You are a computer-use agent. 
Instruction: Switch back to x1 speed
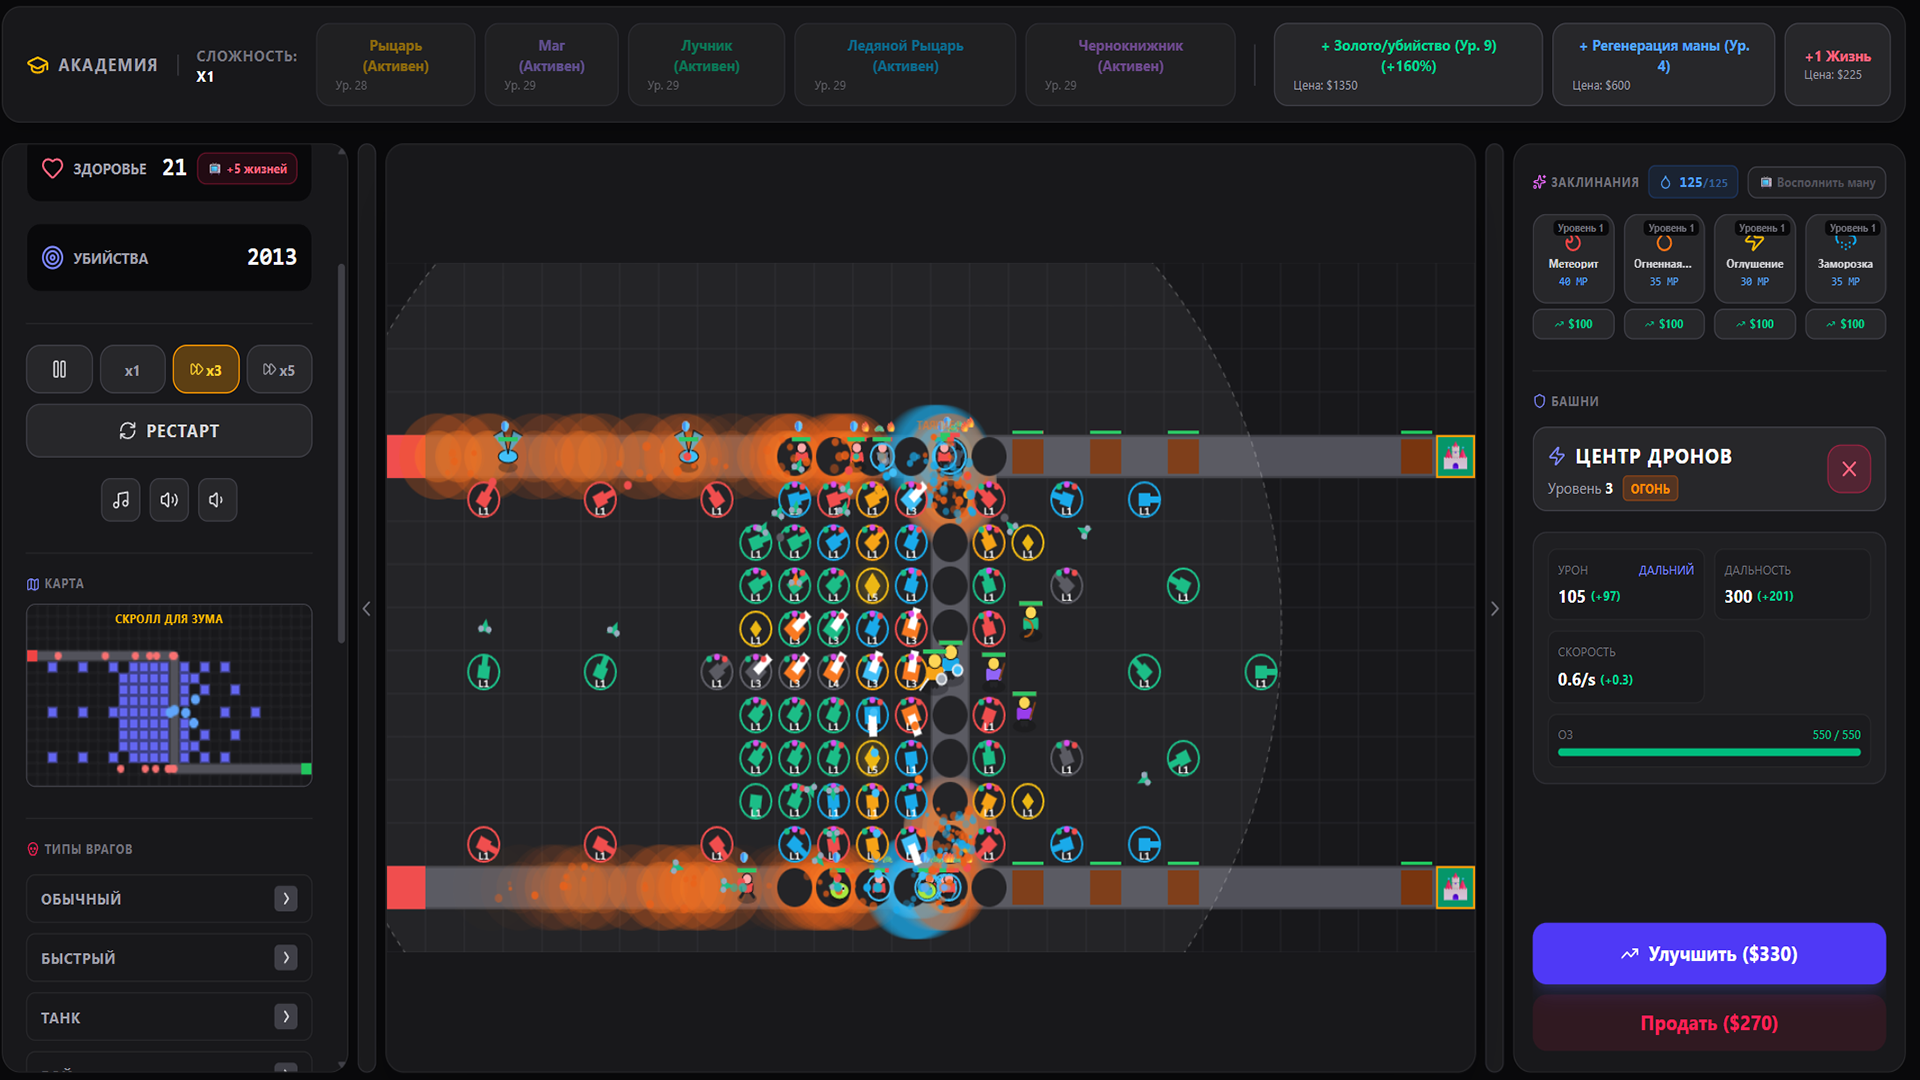tap(132, 369)
